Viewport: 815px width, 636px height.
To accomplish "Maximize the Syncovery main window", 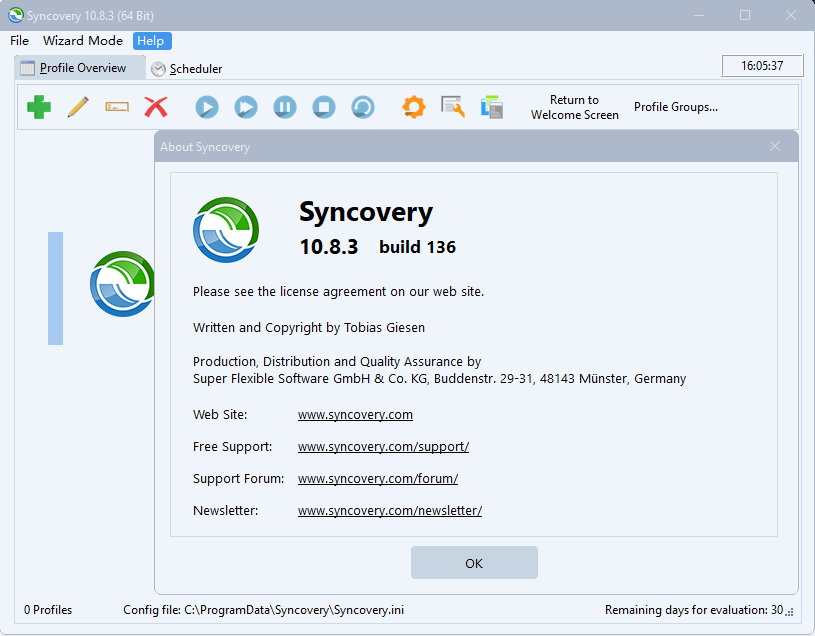I will point(745,15).
